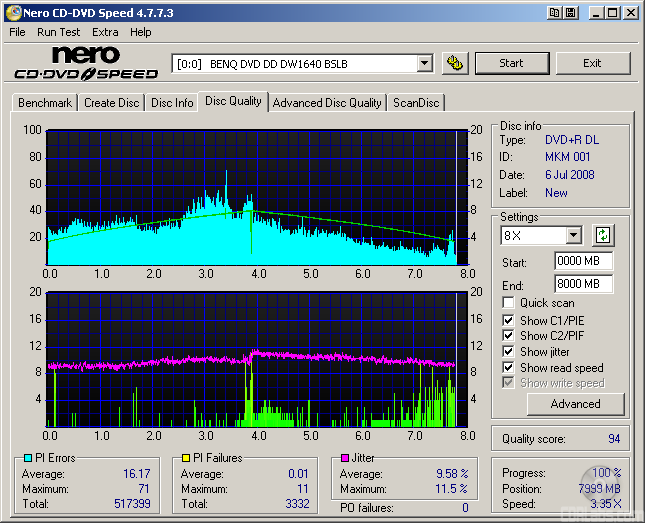Expand the 8X scan speed dropdown
The image size is (645, 523).
tap(573, 236)
